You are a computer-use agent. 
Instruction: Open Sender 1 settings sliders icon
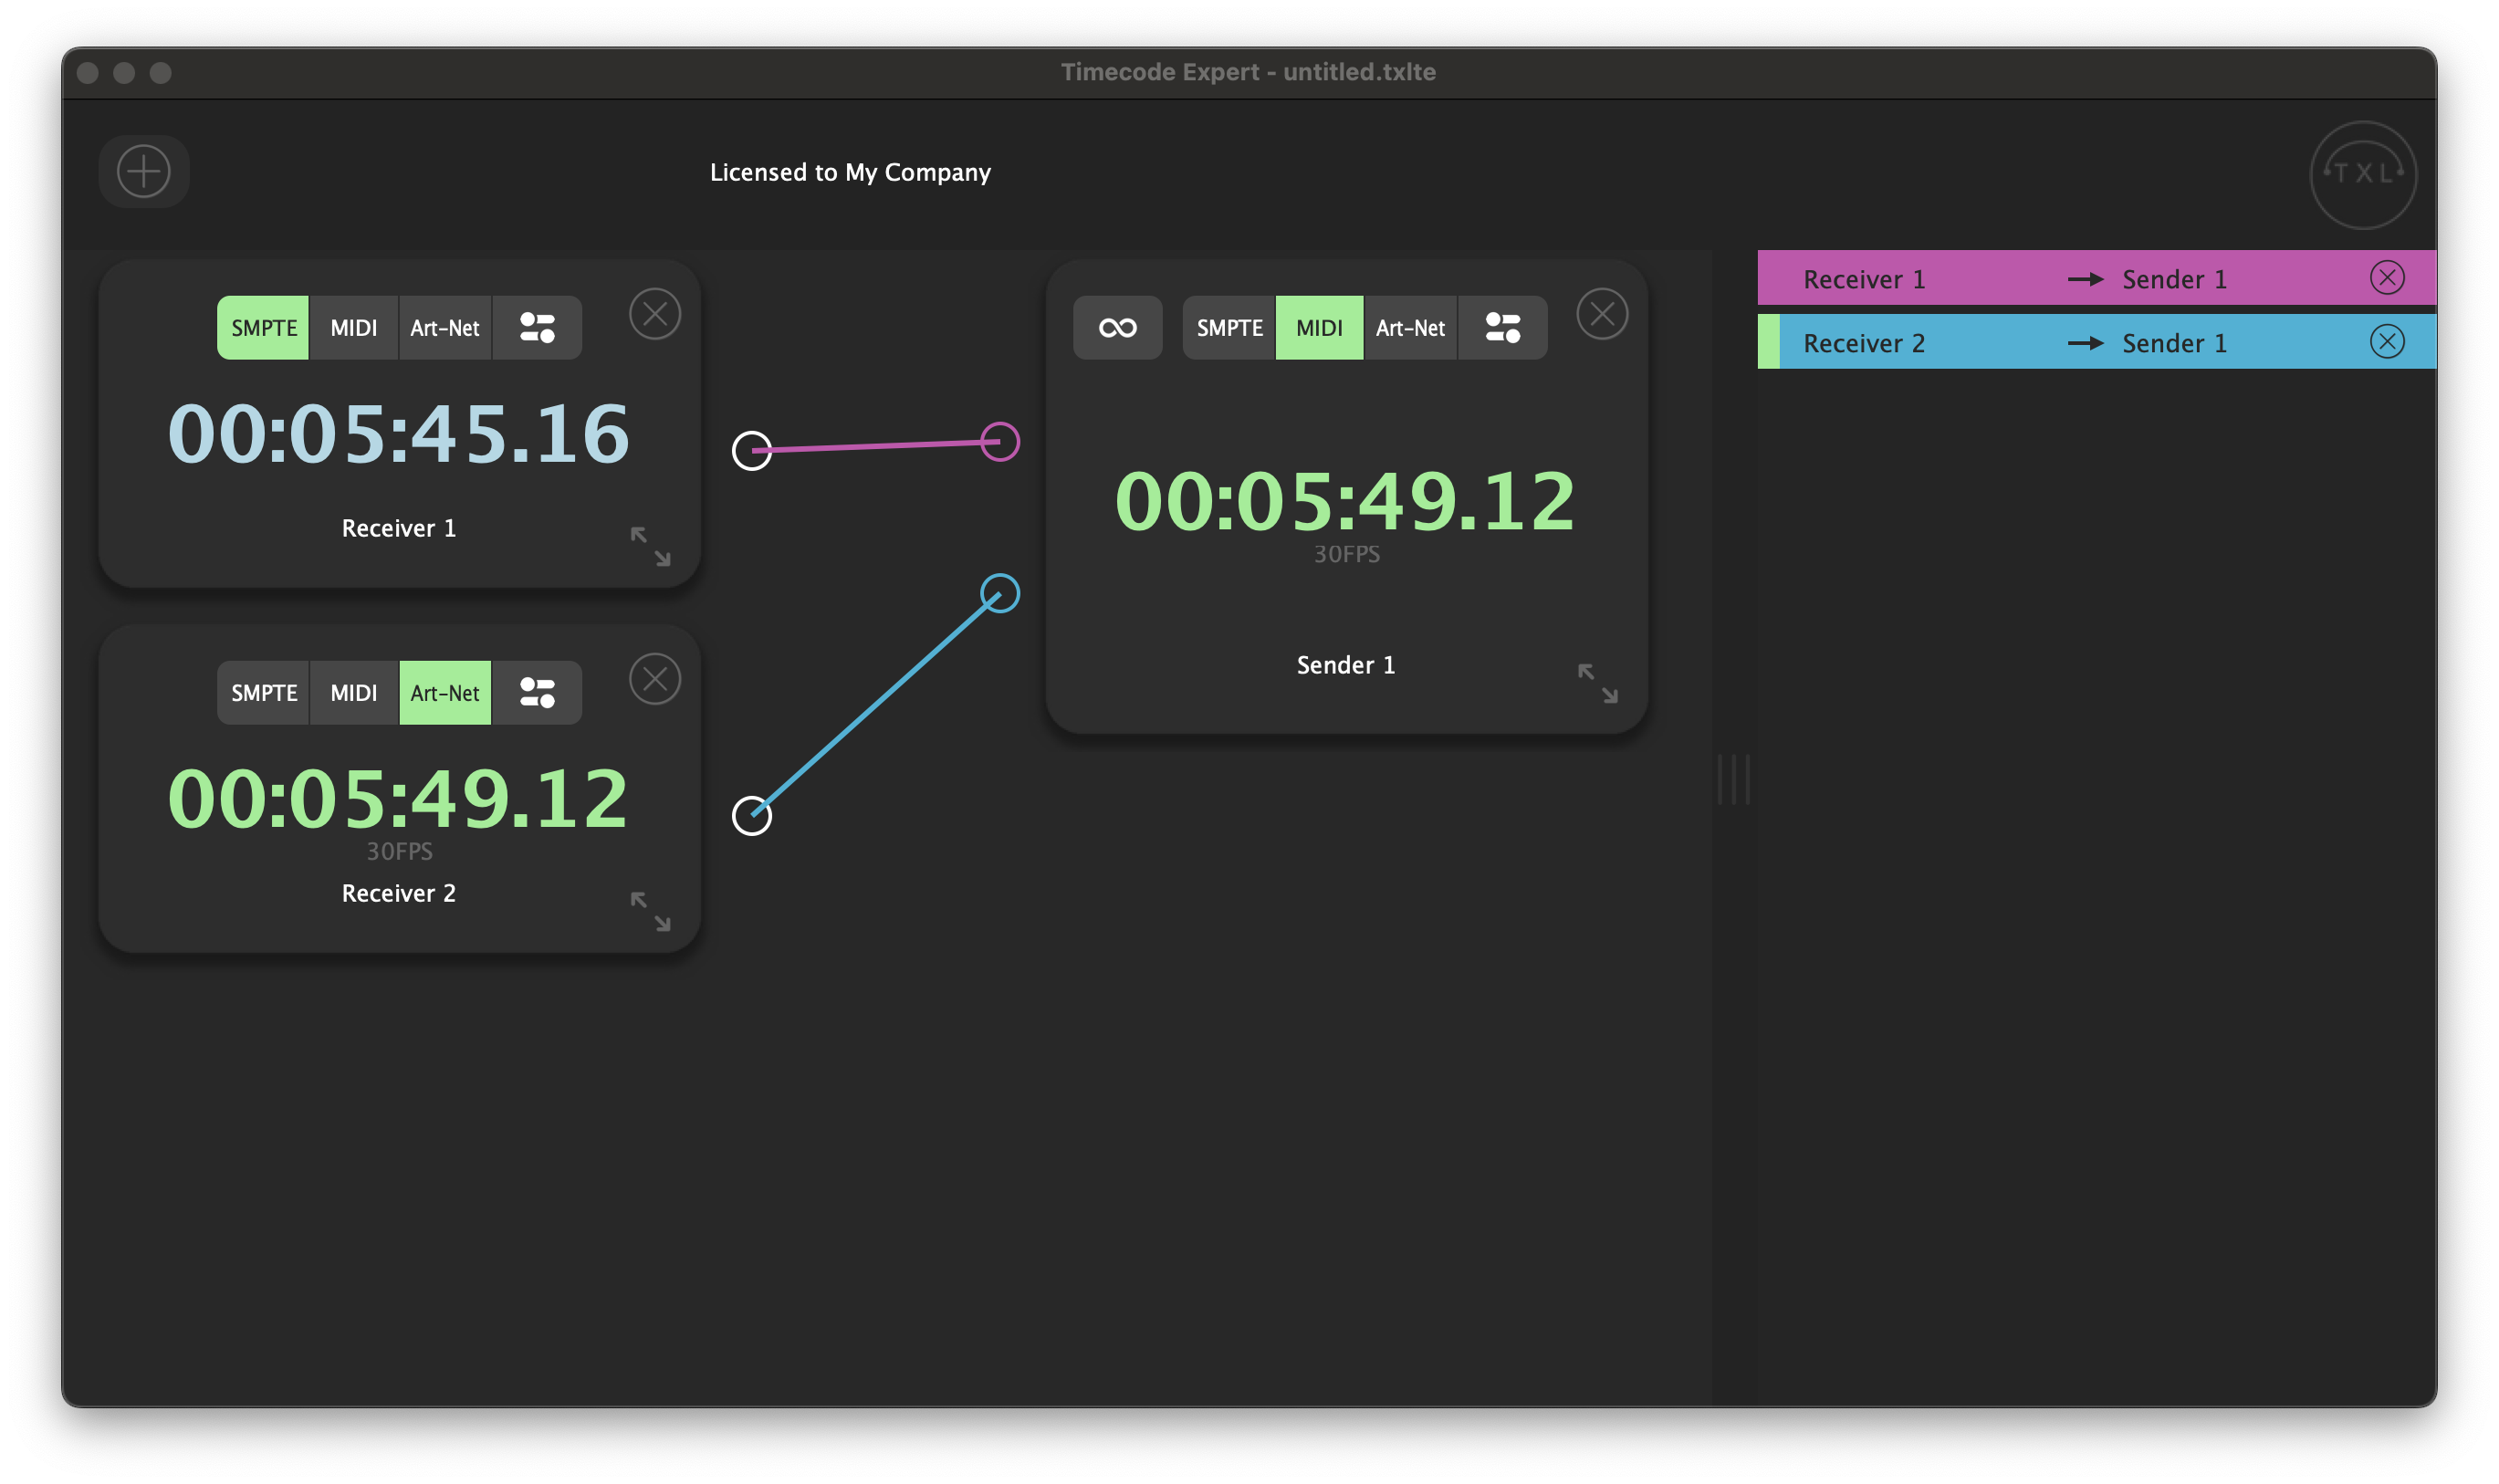[x=1502, y=328]
